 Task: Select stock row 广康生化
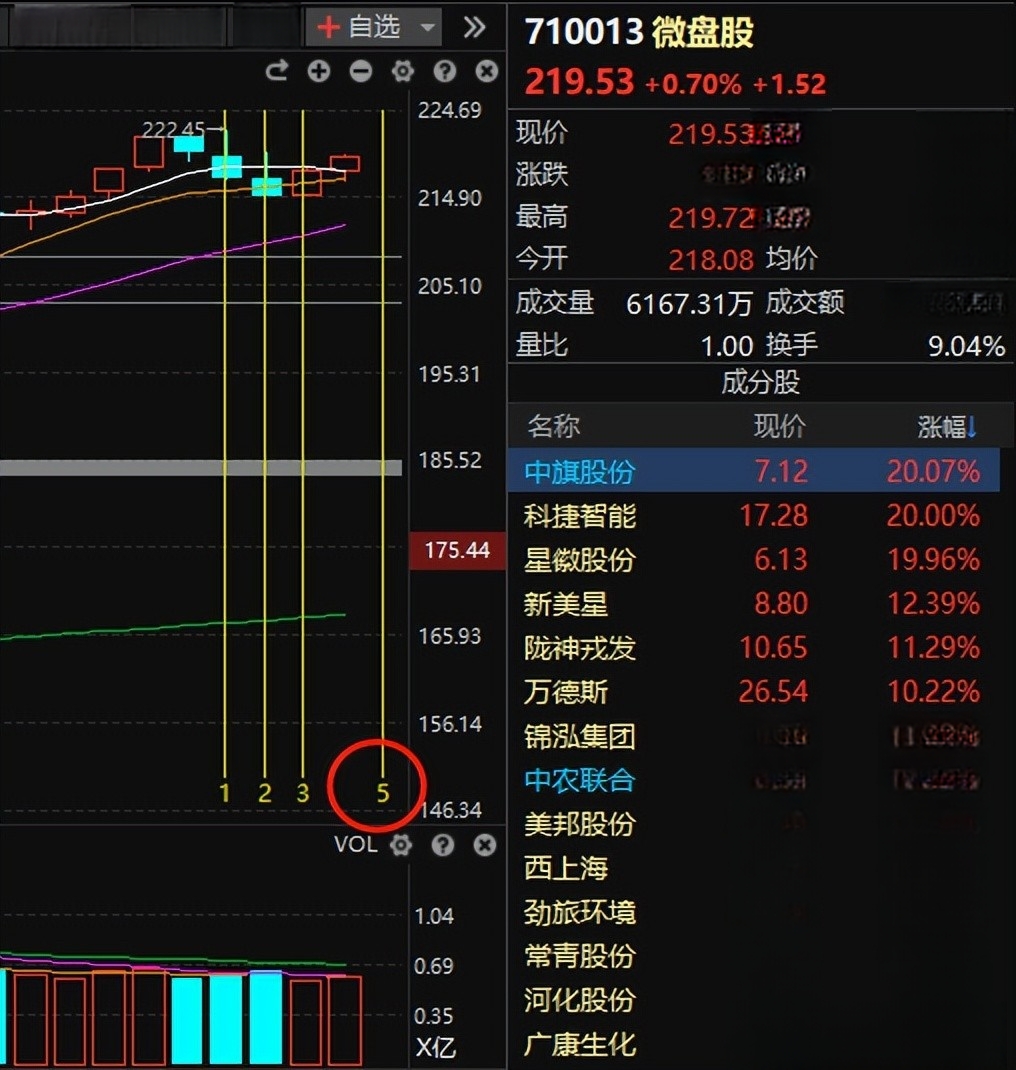click(754, 1045)
